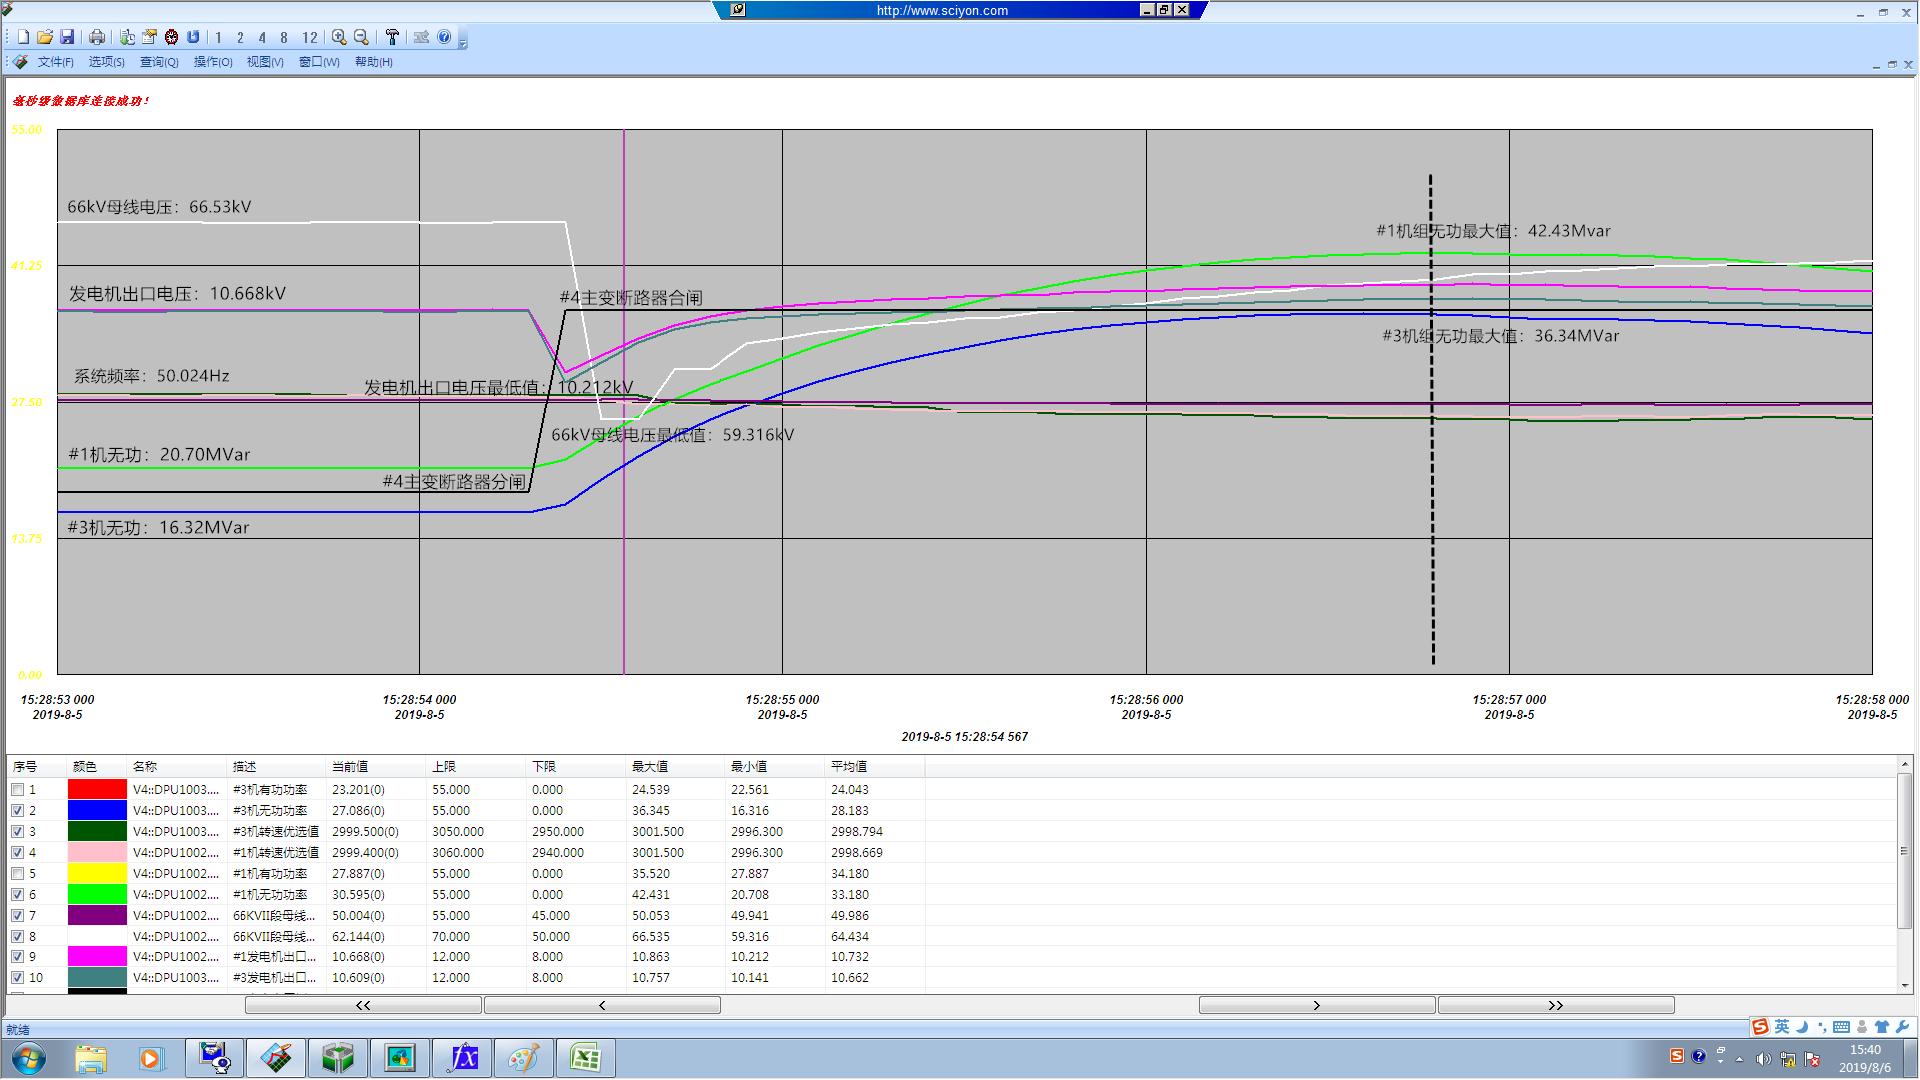Zoom out with the magnifier minus icon
Image resolution: width=1920 pixels, height=1080 pixels.
click(361, 37)
